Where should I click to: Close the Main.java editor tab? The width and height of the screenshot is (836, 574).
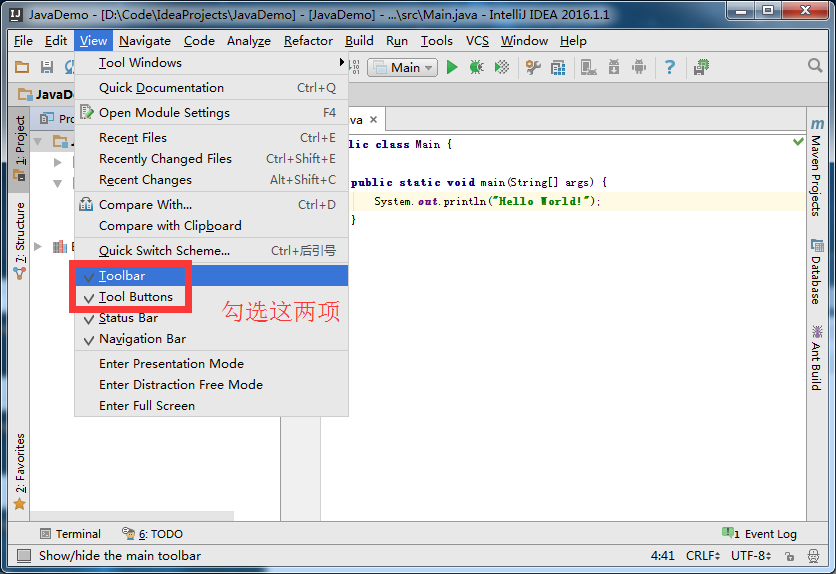tap(374, 120)
